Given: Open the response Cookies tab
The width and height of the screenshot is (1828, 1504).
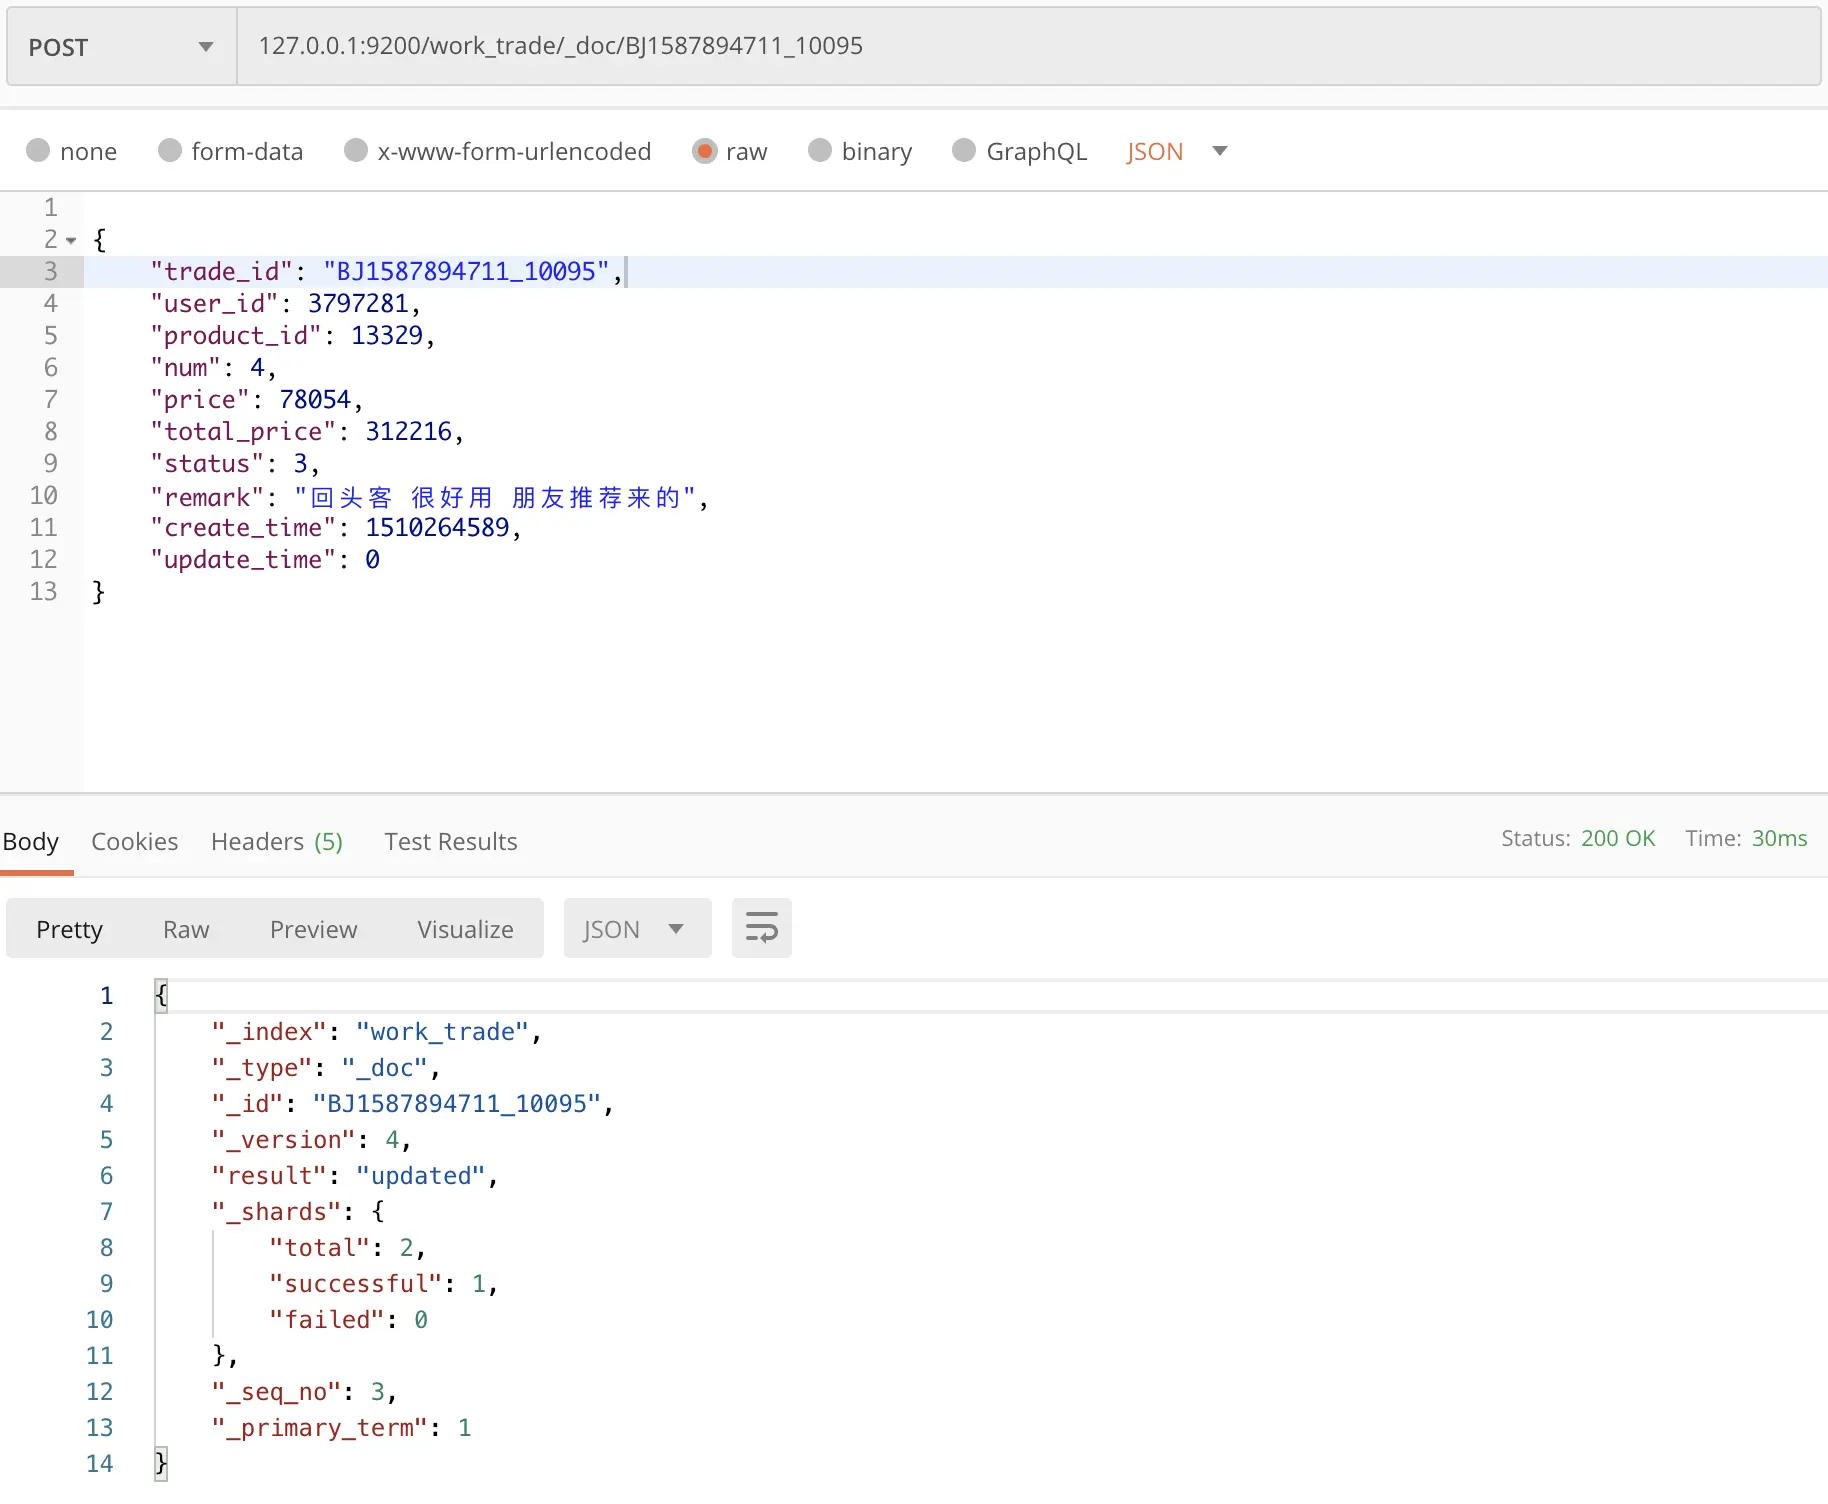Looking at the screenshot, I should click(x=135, y=841).
